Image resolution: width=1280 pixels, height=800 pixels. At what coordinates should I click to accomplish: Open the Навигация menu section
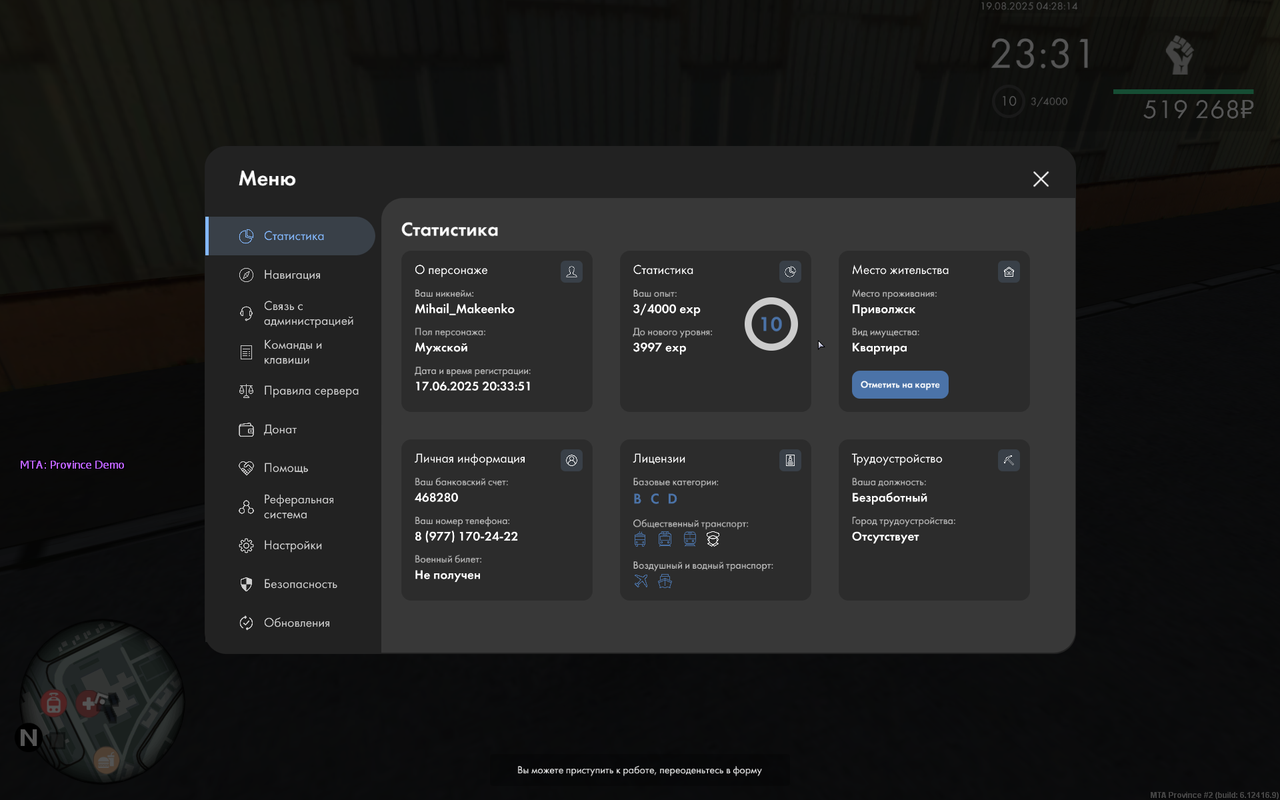(290, 275)
